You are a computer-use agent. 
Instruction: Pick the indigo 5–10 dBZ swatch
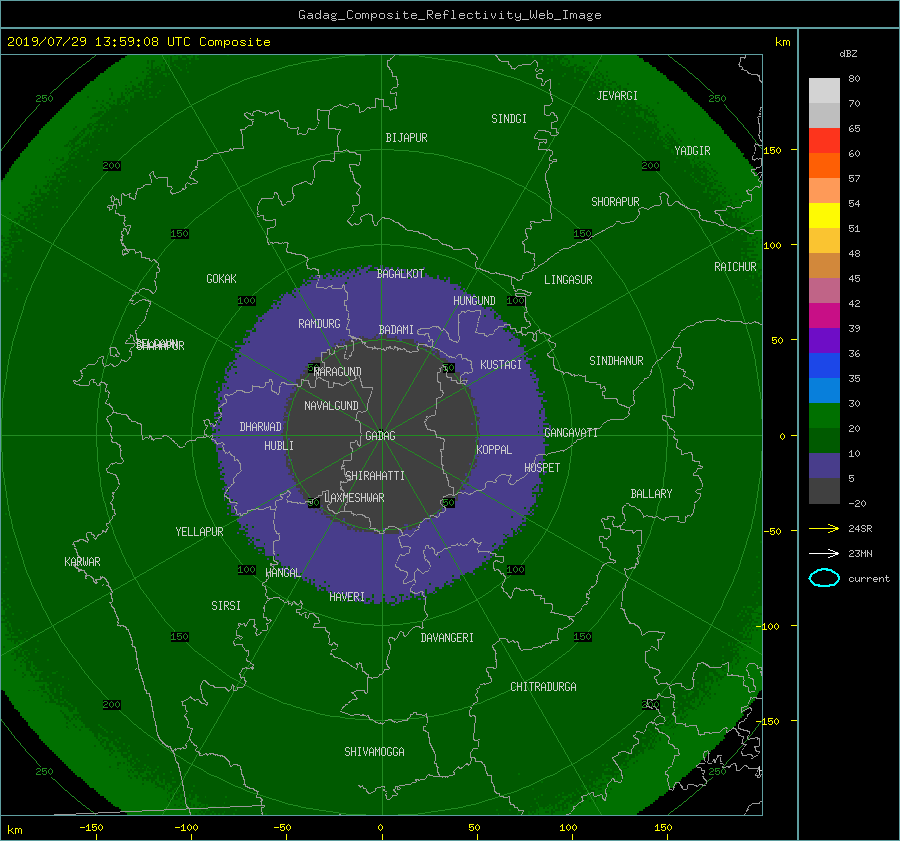(x=824, y=466)
